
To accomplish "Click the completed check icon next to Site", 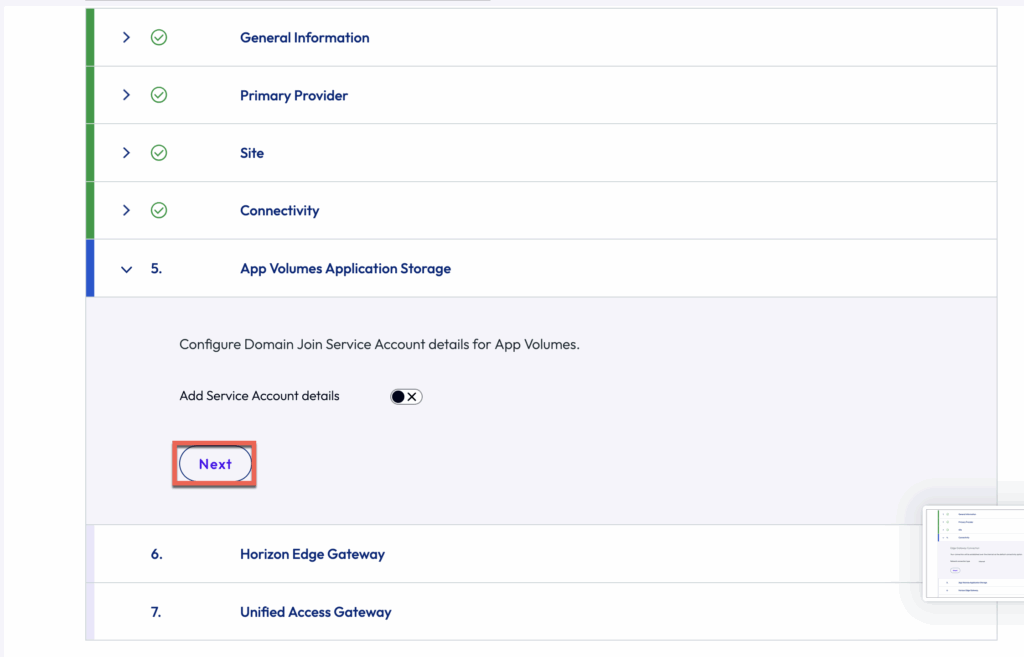I will pos(158,153).
